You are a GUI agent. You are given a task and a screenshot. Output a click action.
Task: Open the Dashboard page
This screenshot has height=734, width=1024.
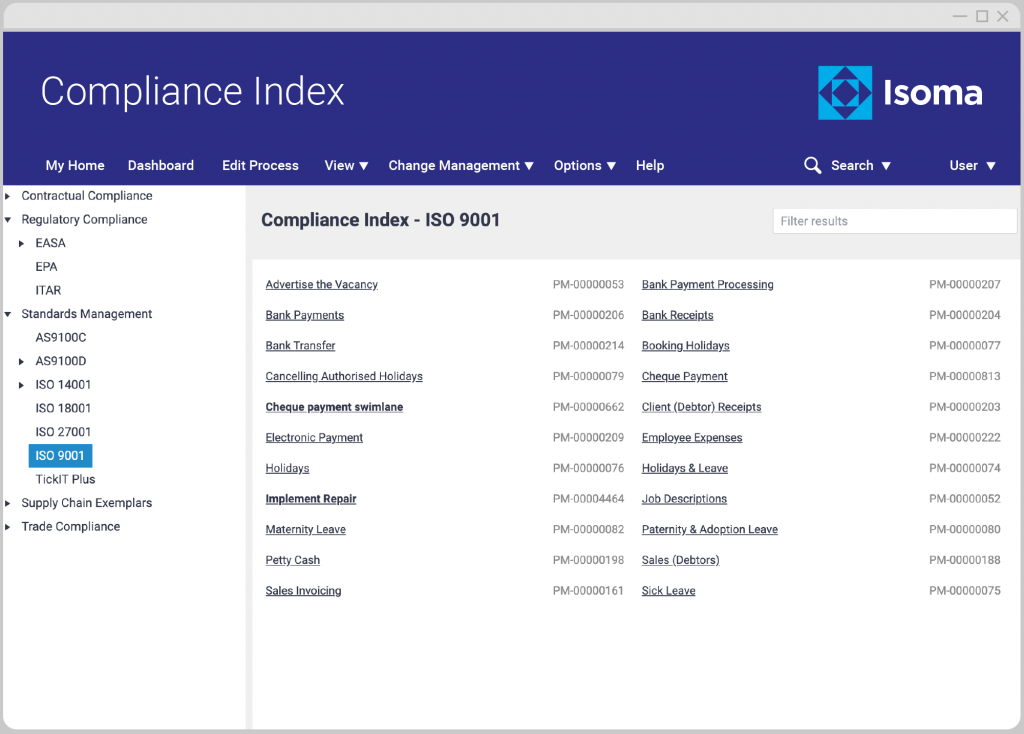pyautogui.click(x=160, y=165)
